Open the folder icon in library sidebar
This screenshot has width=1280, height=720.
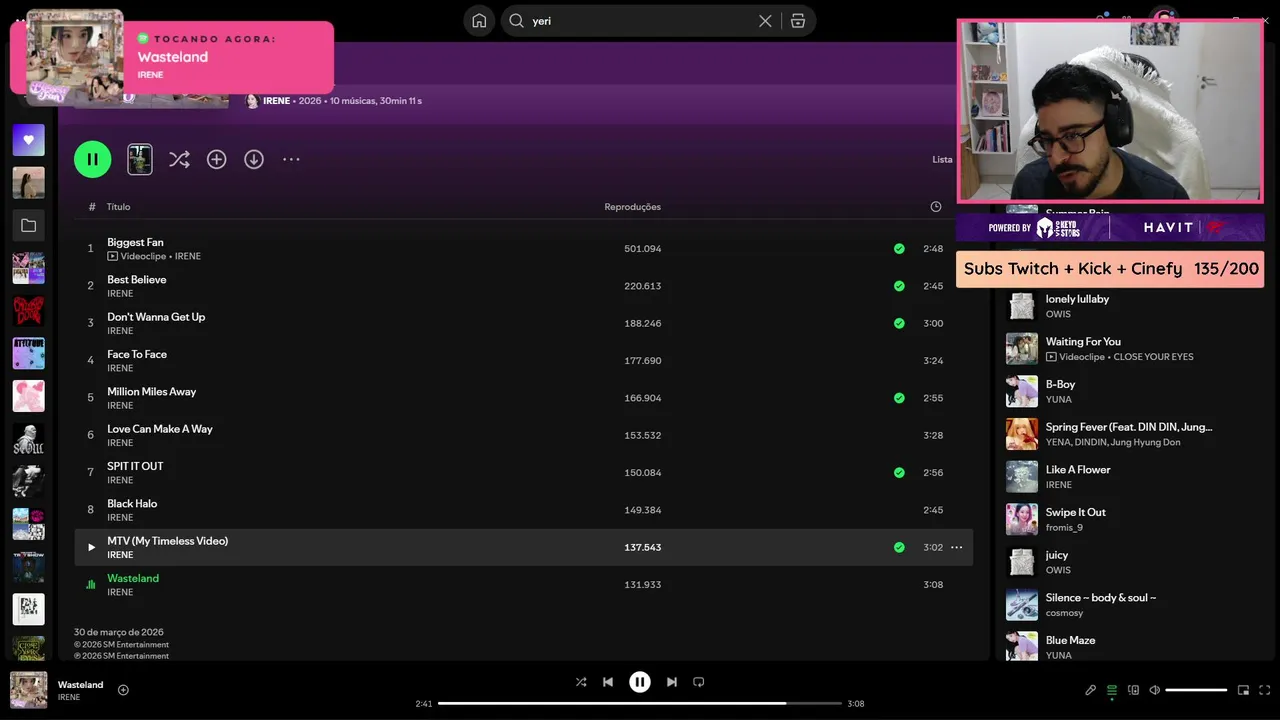coord(28,226)
